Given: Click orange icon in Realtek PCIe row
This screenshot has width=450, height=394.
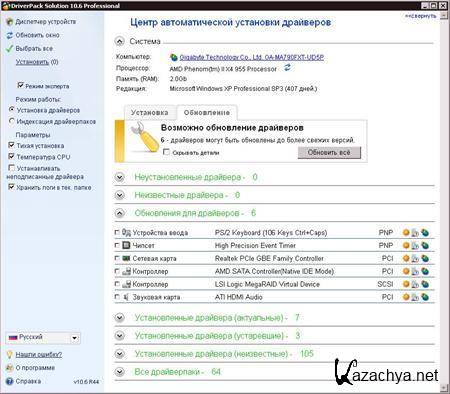Looking at the screenshot, I should pyautogui.click(x=406, y=258).
